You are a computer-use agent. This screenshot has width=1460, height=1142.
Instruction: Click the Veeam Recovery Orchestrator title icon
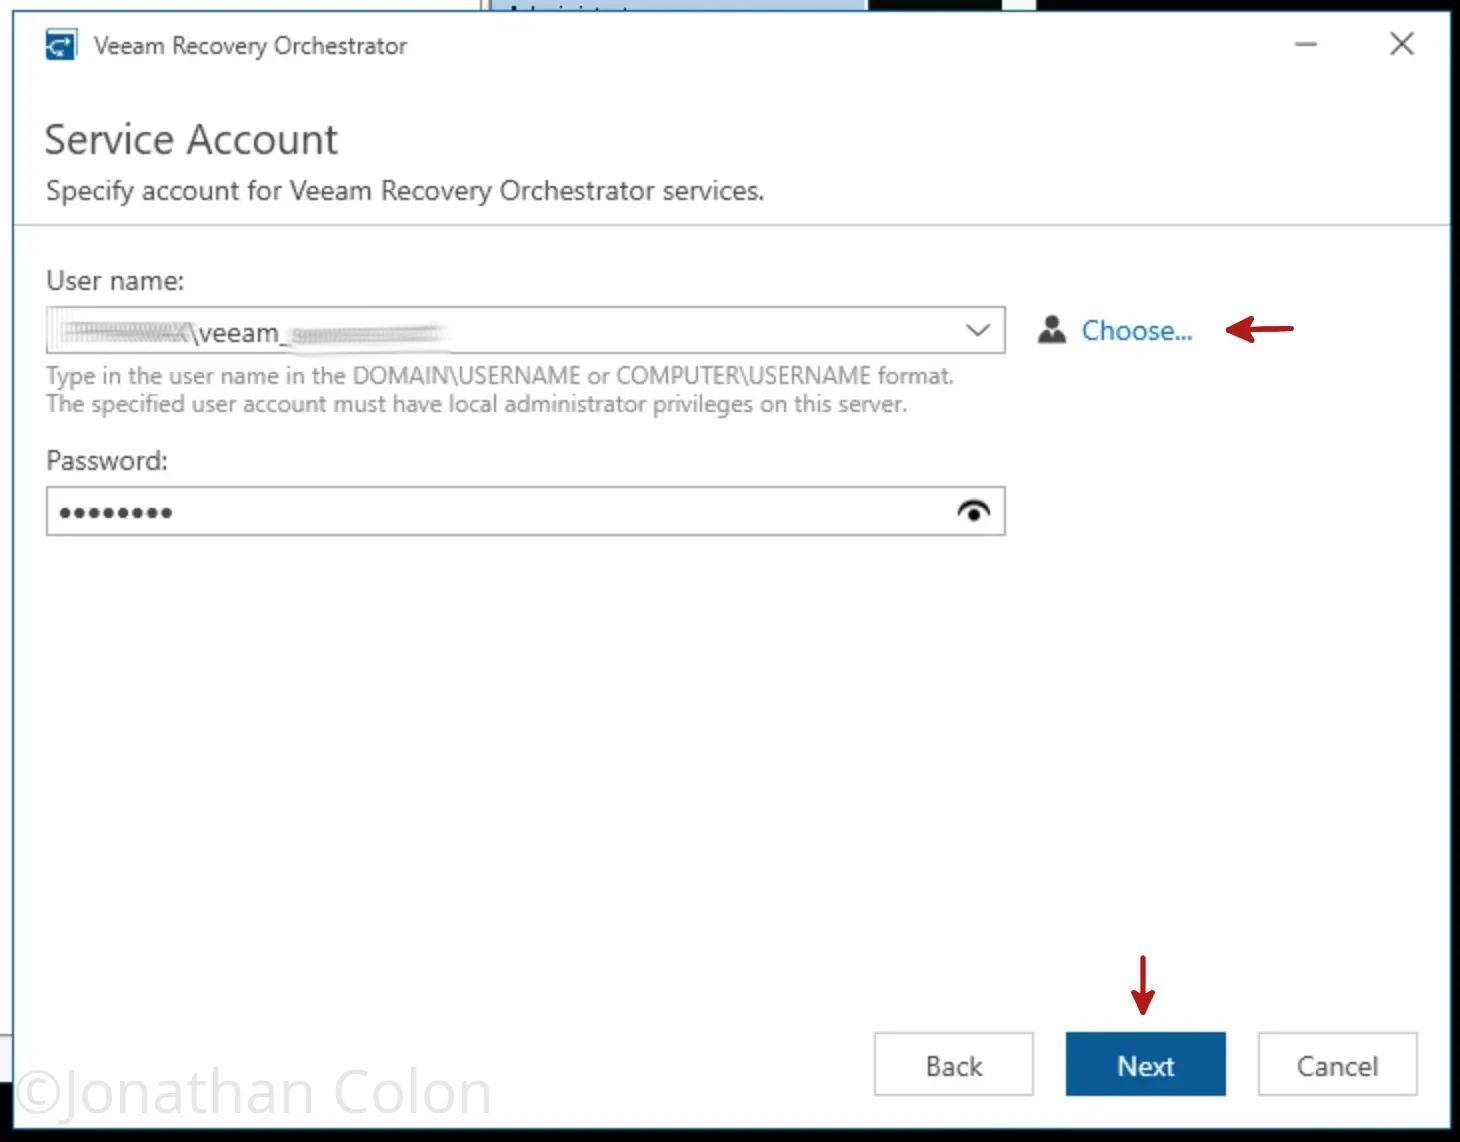(61, 45)
